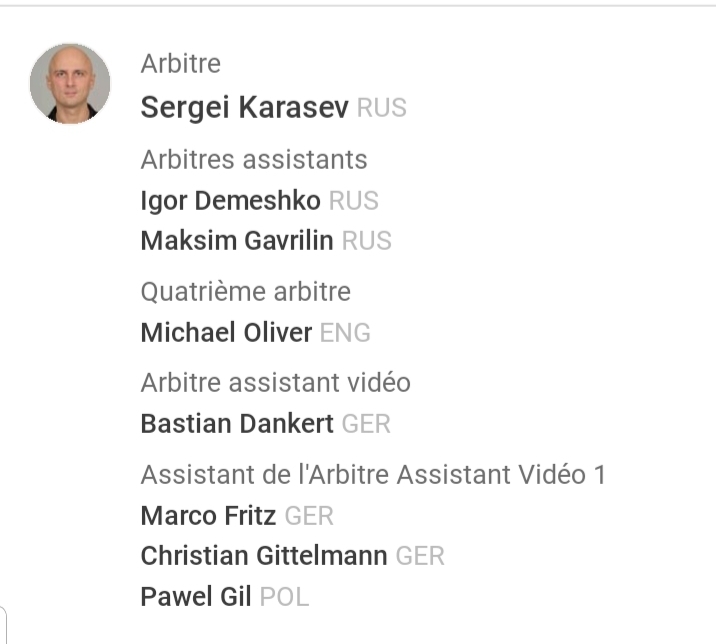Screen dimensions: 716x644
Task: Open fourth official Michael Oliver
Action: click(226, 333)
